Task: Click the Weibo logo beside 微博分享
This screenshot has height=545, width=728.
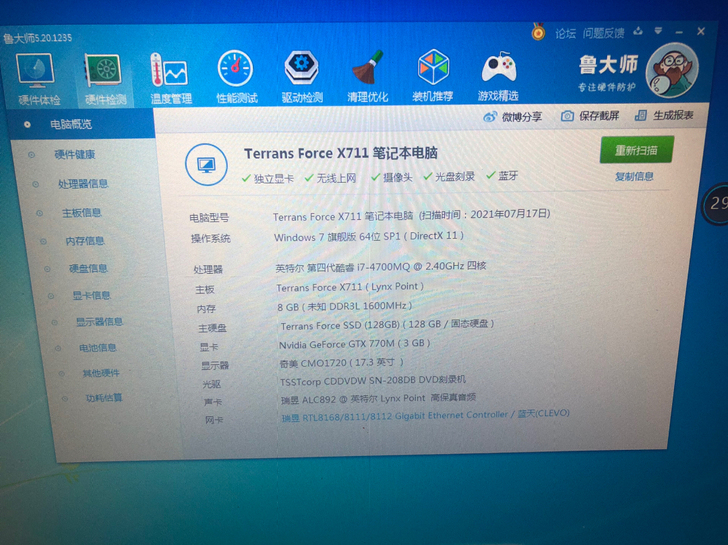Action: 490,117
